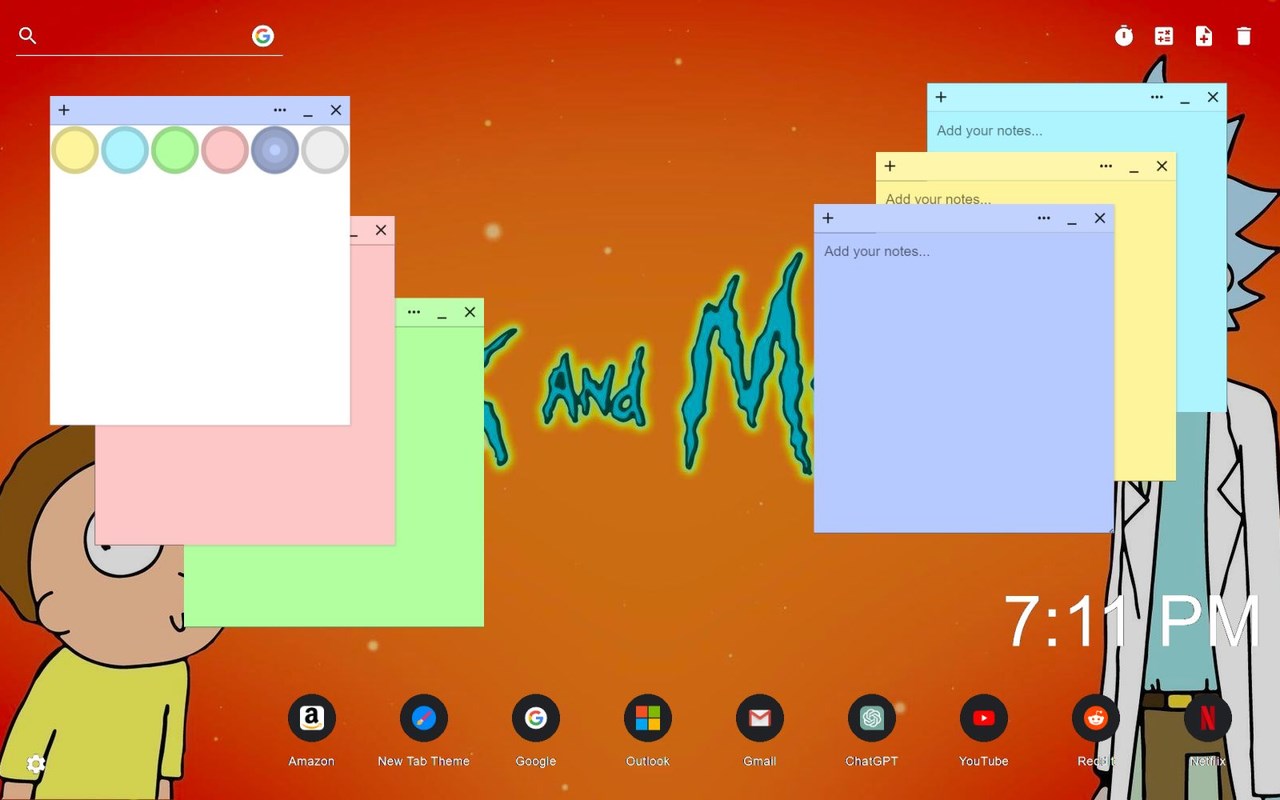Close the pink sticky note
The height and width of the screenshot is (800, 1280).
(x=381, y=230)
